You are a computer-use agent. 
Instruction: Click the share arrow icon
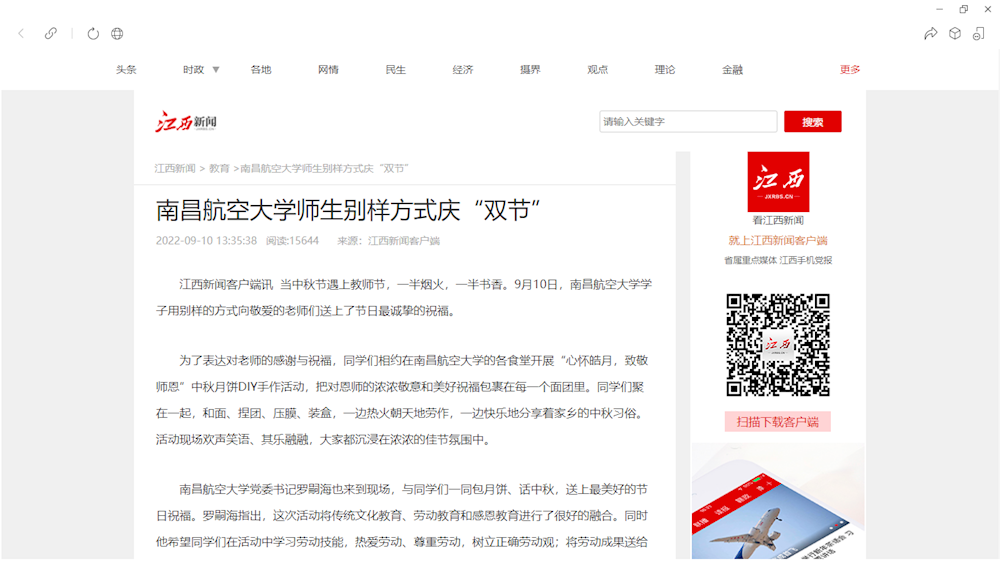click(930, 33)
